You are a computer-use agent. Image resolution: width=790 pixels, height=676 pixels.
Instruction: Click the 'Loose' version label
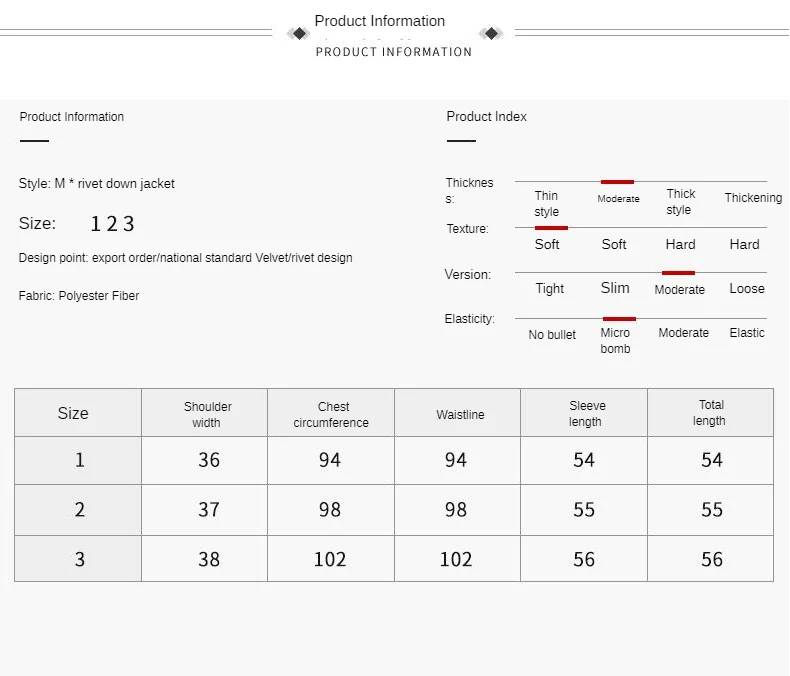(x=747, y=289)
